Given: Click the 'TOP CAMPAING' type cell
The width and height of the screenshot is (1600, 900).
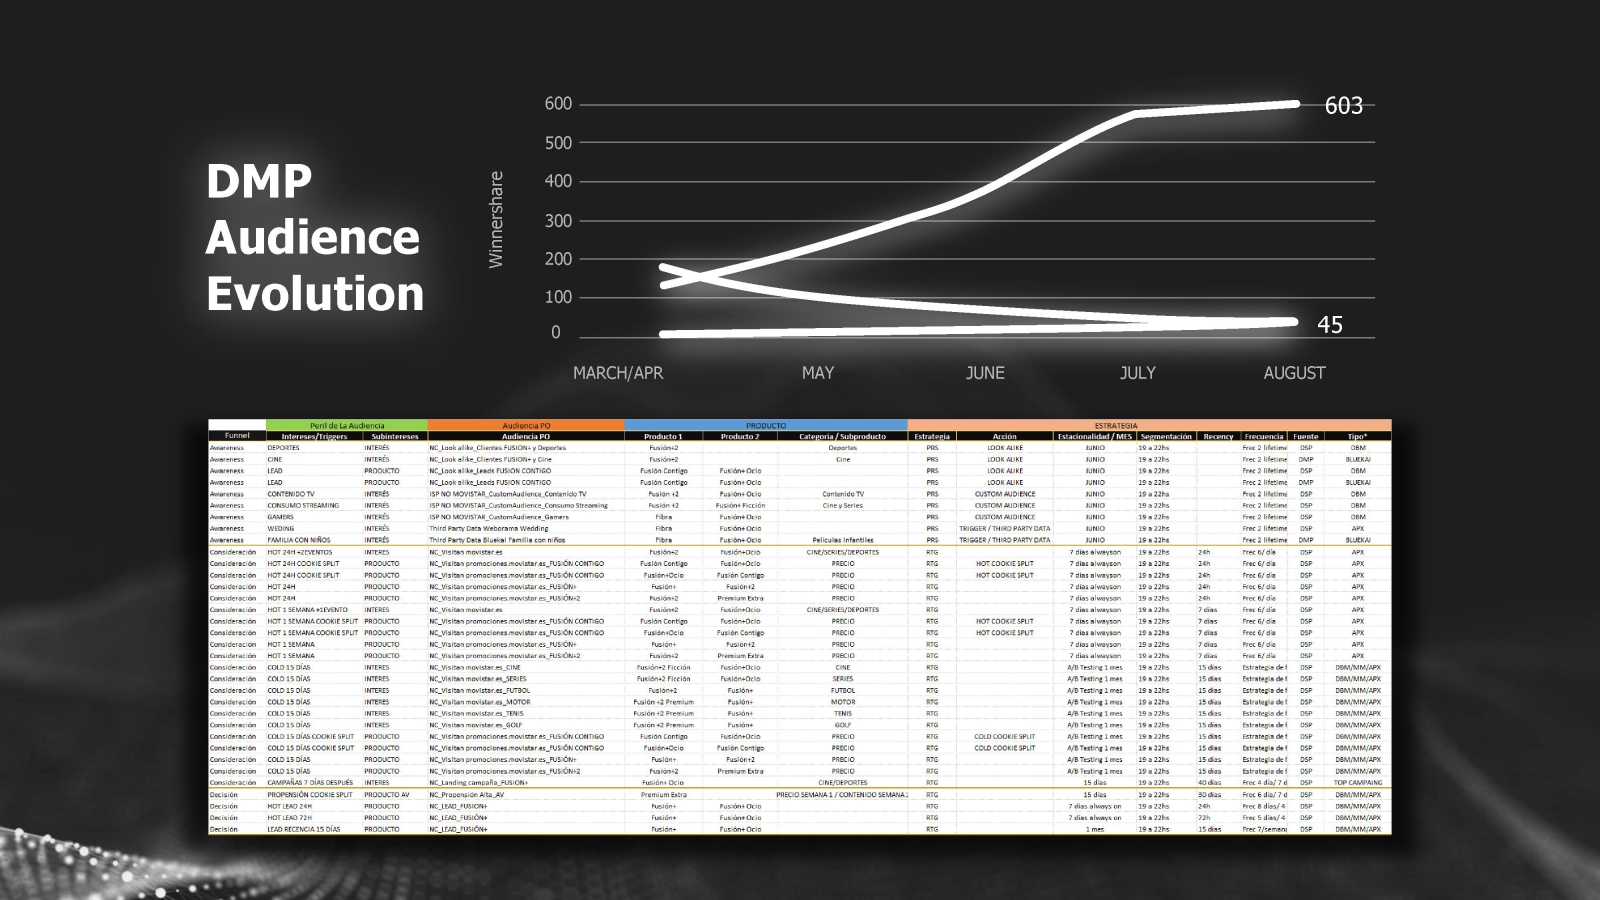Looking at the screenshot, I should pyautogui.click(x=1358, y=783).
